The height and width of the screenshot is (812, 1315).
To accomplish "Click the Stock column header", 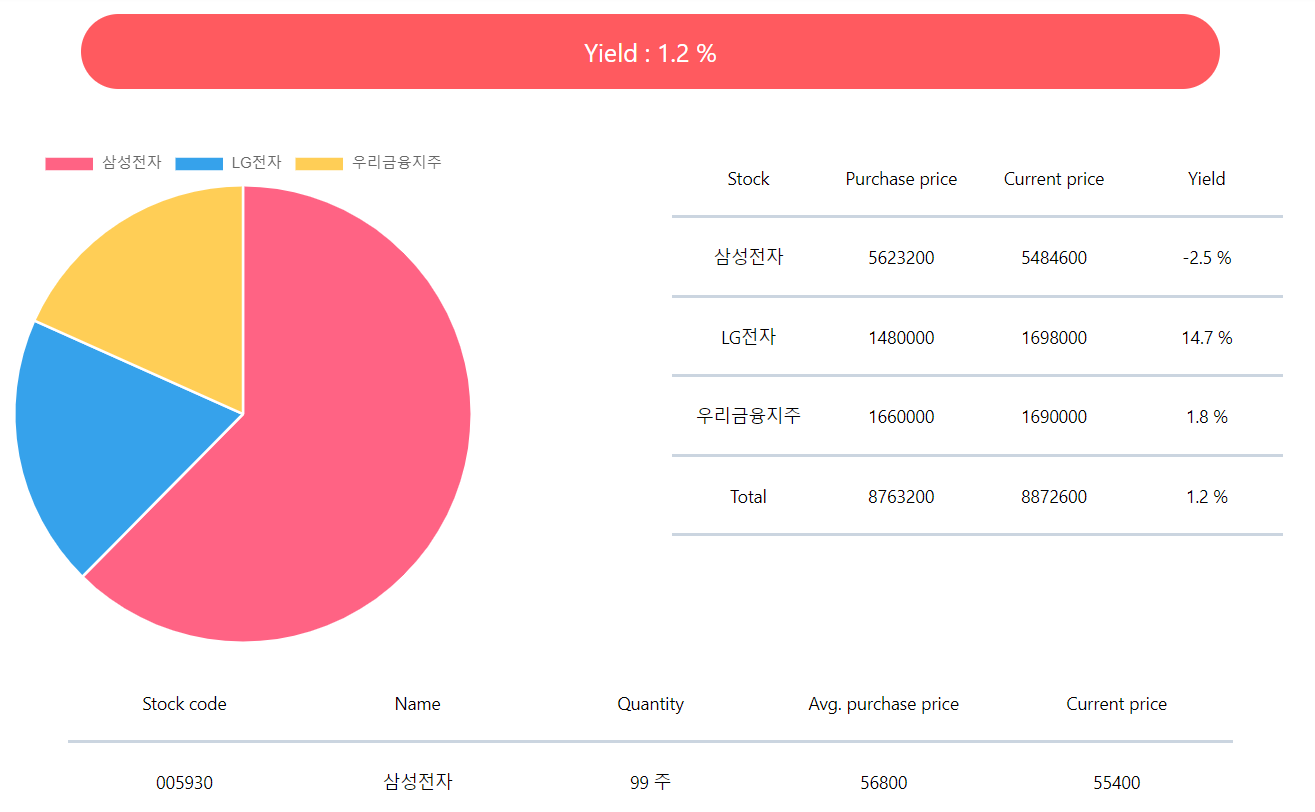I will 748,179.
